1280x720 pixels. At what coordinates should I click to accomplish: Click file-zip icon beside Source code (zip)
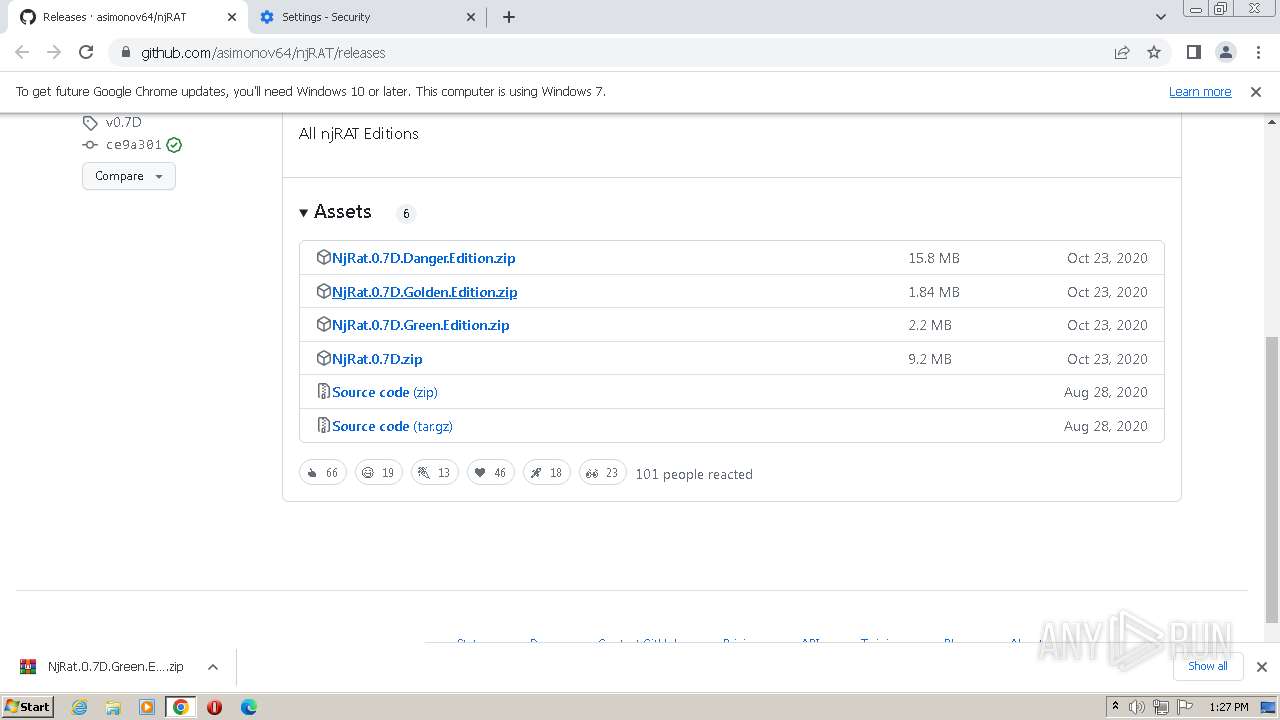(x=323, y=391)
